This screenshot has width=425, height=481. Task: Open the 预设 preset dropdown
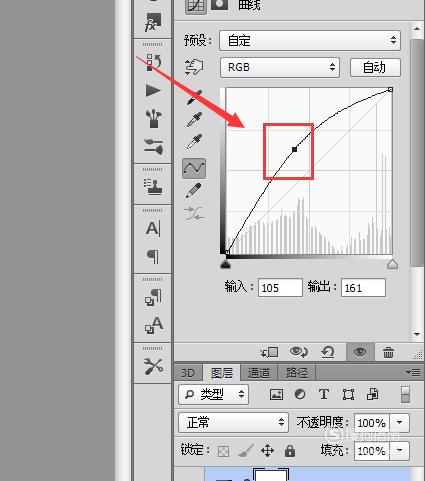tap(310, 41)
